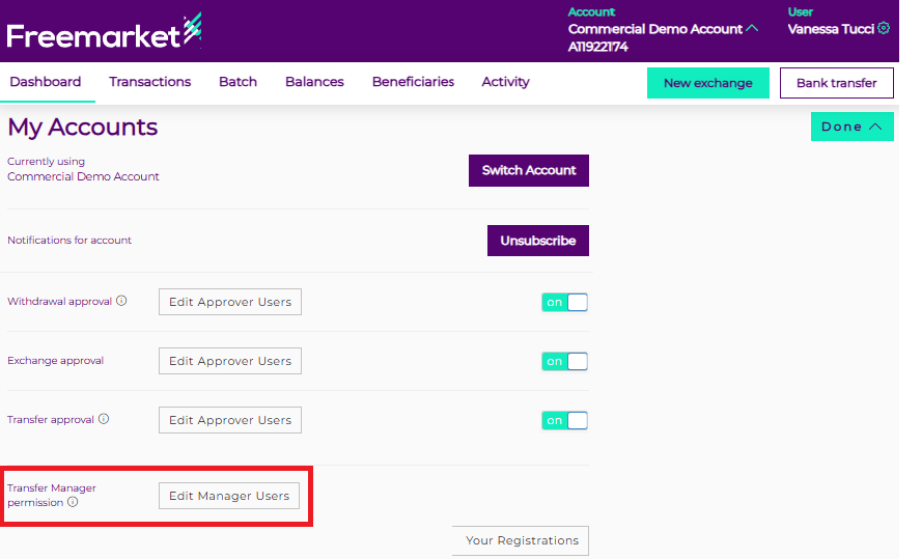The height and width of the screenshot is (559, 900).
Task: Click info icon beside Transfer approval
Action: 104,420
